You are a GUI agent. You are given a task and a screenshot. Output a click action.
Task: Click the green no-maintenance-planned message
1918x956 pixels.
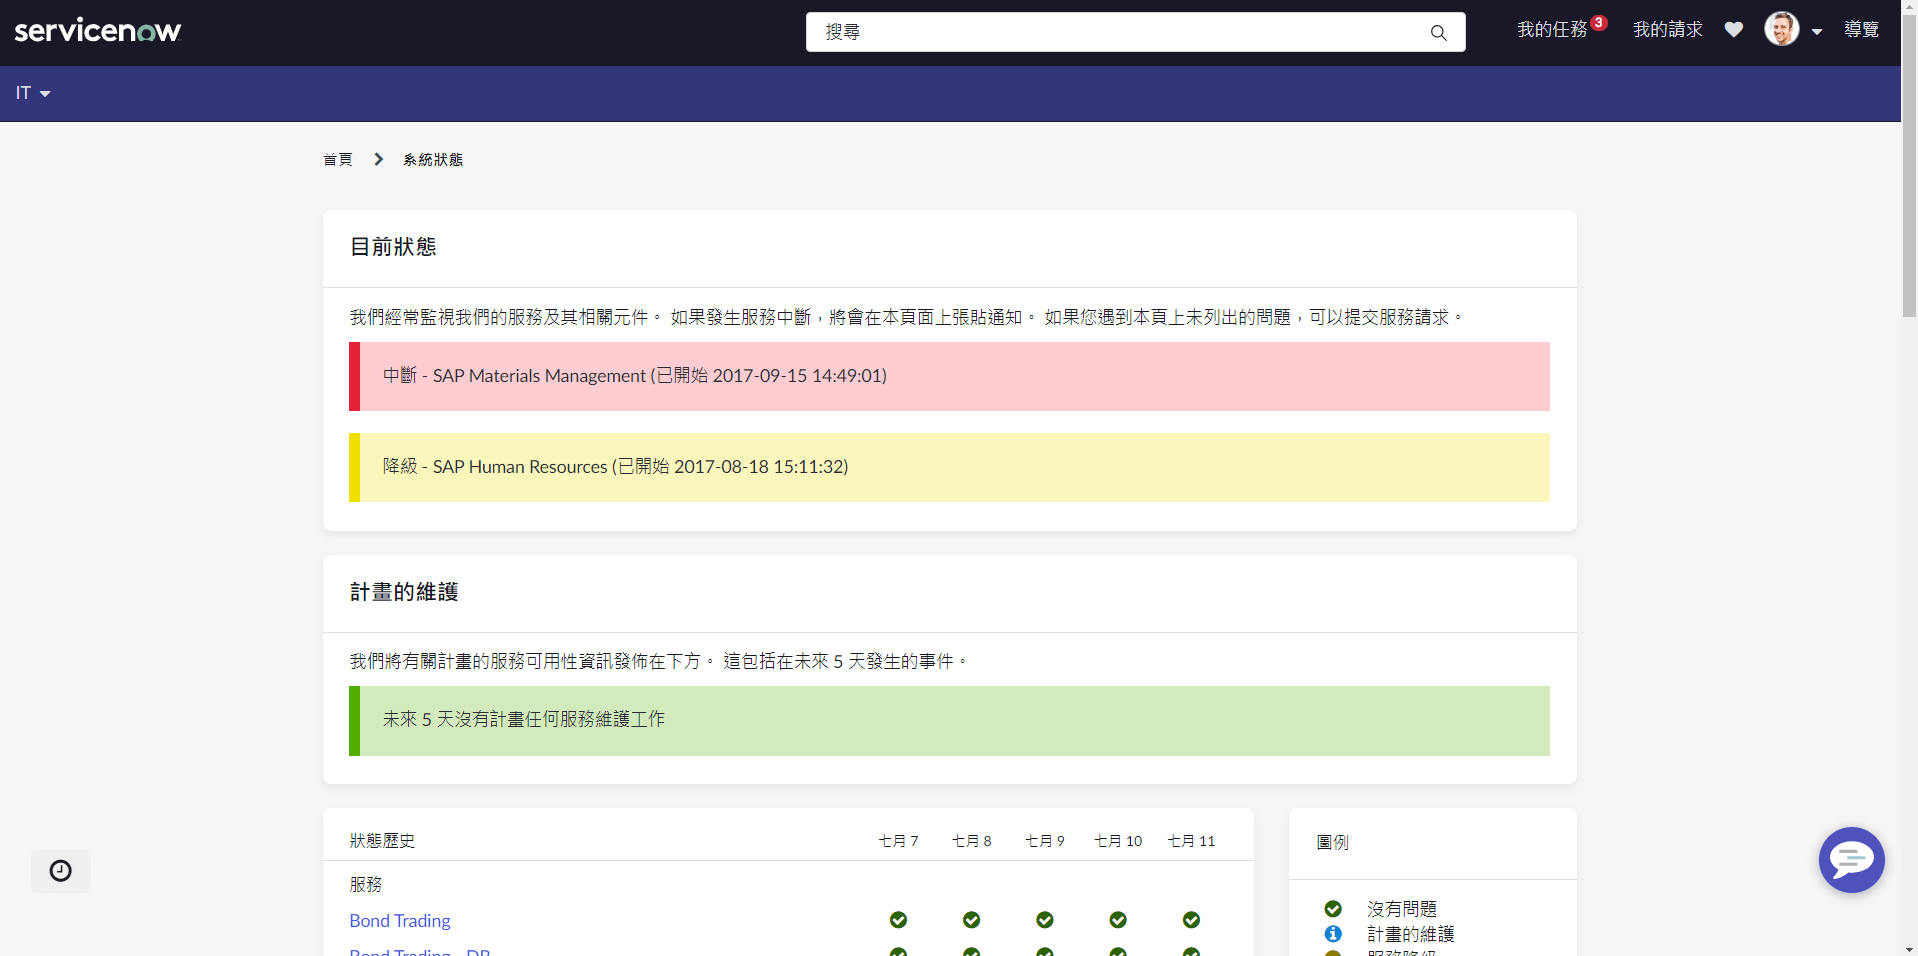point(949,720)
